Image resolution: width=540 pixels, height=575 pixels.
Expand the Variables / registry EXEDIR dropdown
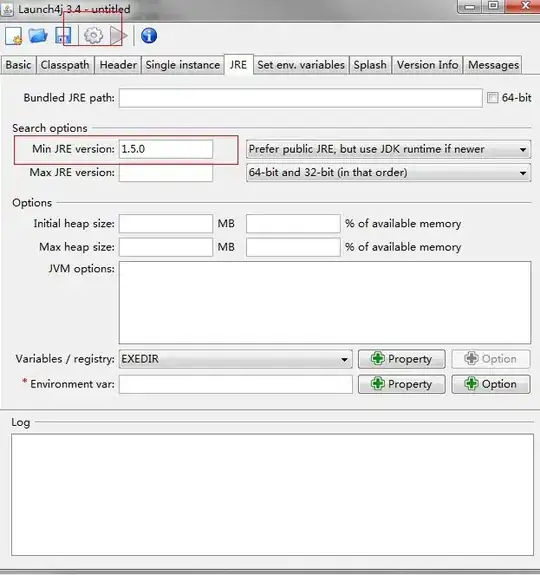(235, 359)
